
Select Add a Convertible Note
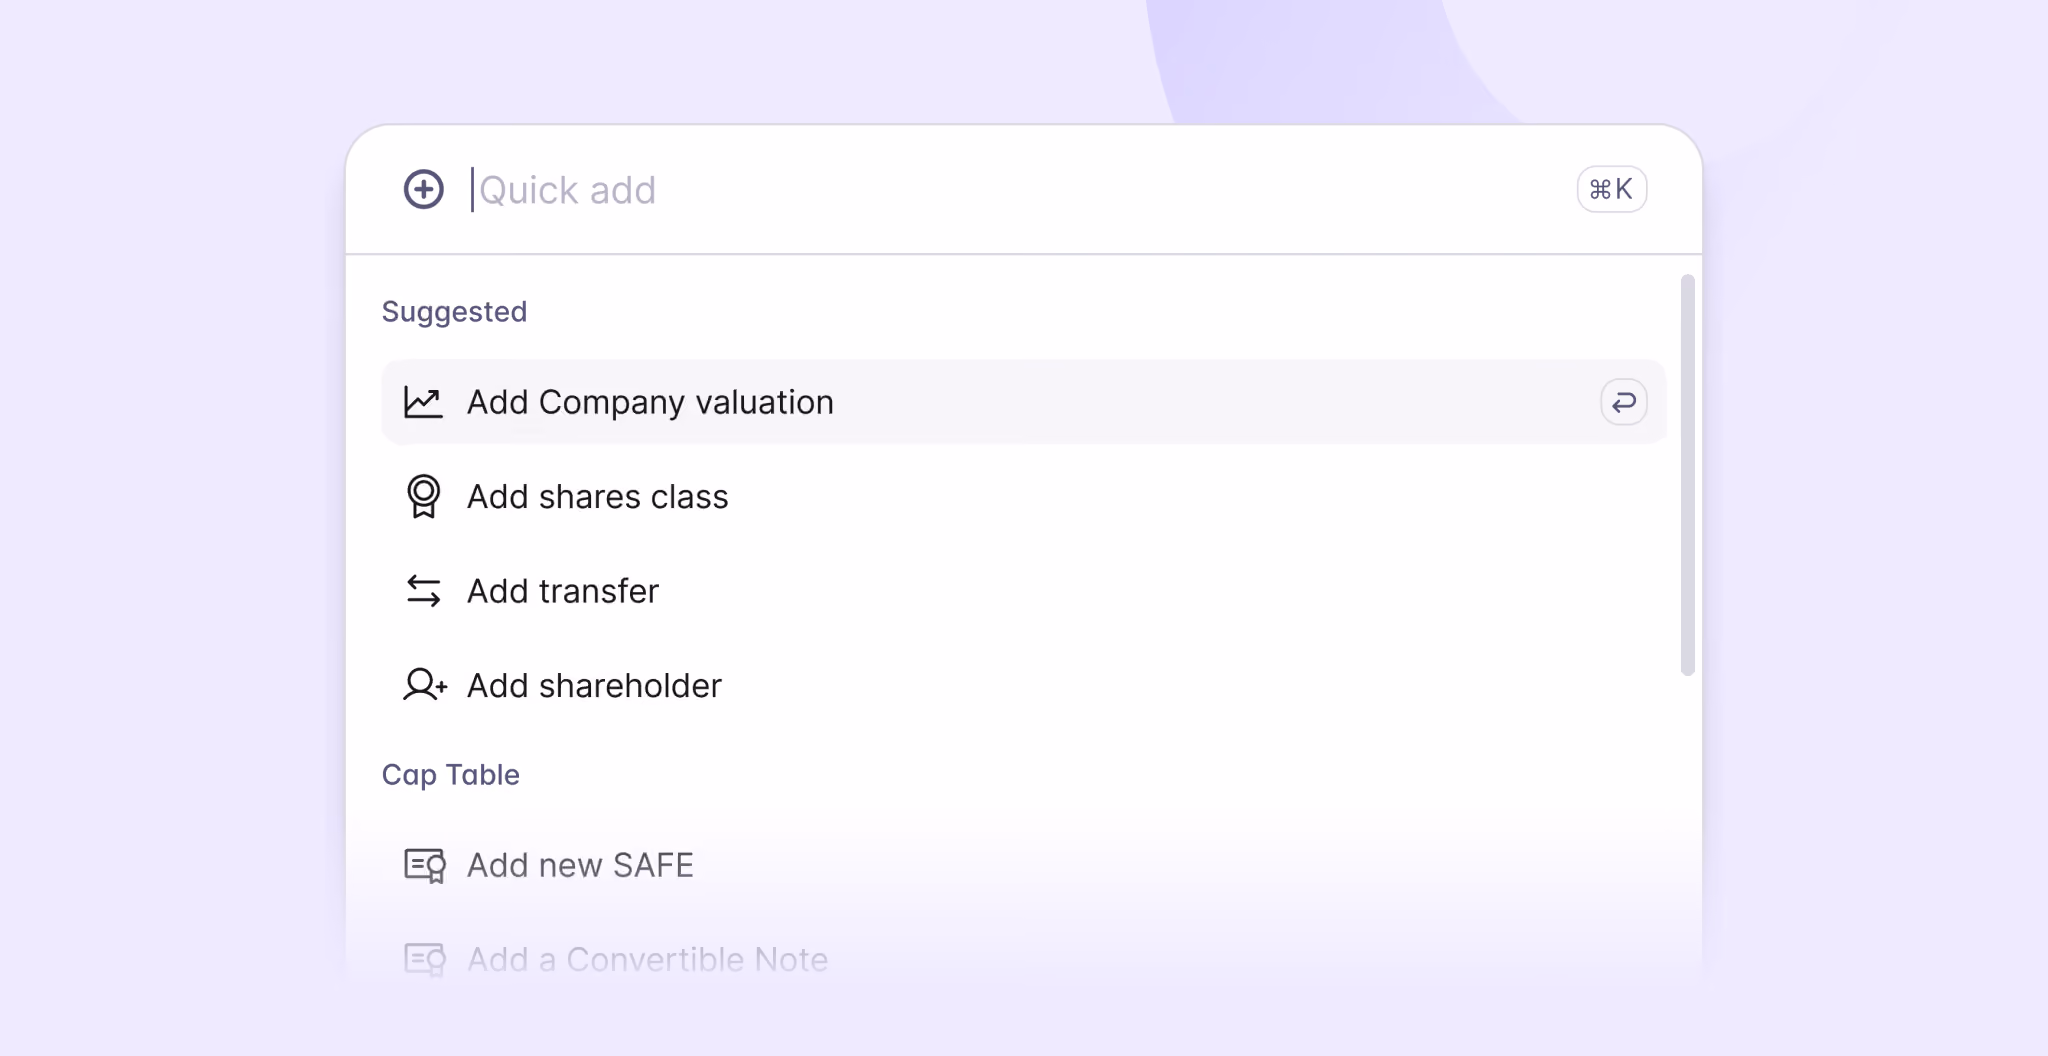647,959
